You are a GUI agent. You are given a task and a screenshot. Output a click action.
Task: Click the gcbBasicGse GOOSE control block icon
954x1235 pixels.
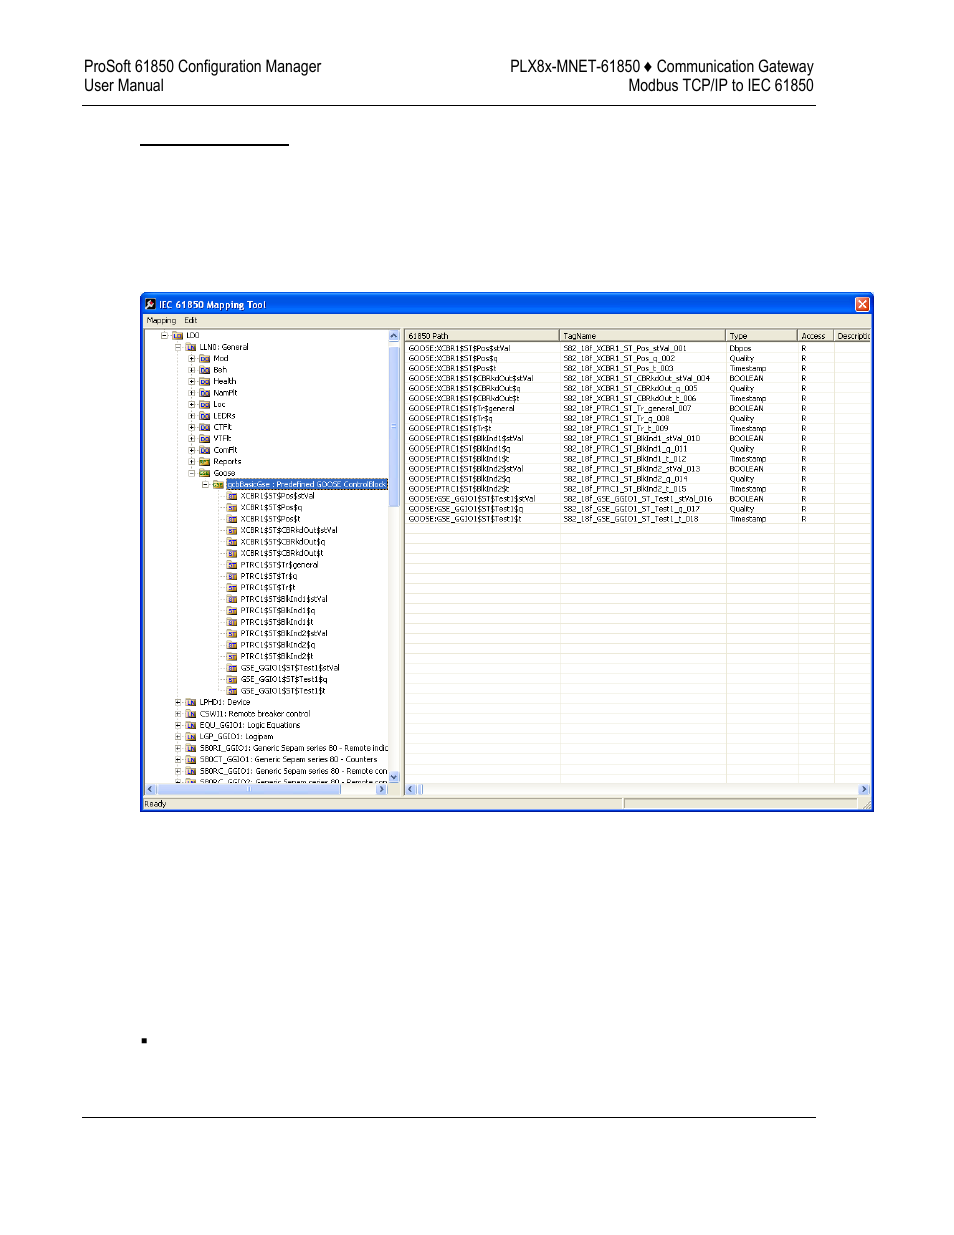(x=219, y=485)
